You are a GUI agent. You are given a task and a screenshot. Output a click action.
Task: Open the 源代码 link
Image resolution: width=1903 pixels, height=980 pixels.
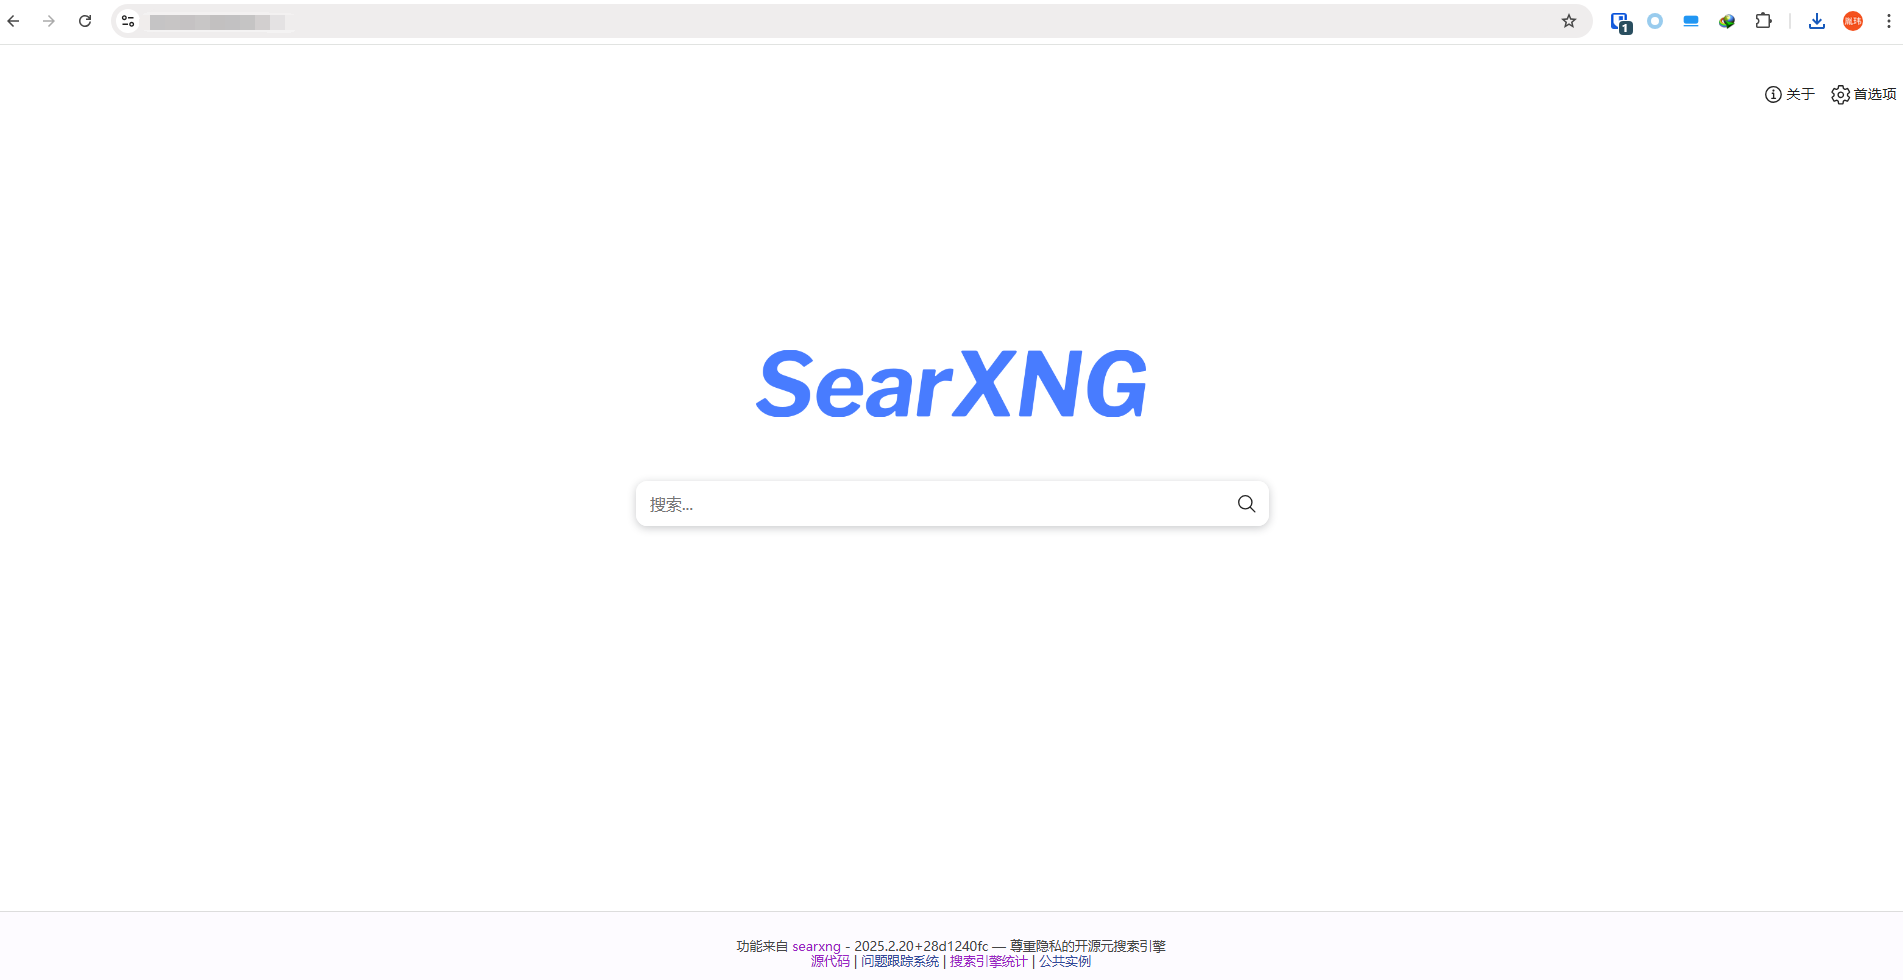(x=830, y=961)
